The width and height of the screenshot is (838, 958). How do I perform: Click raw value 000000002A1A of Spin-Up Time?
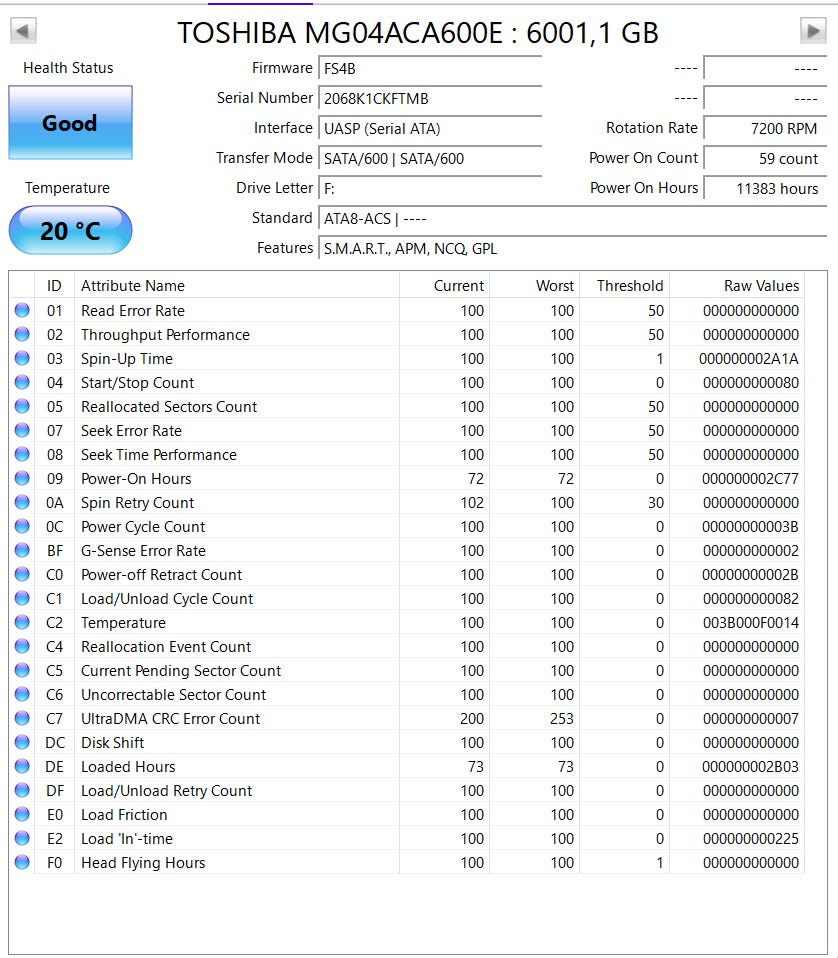tap(749, 359)
